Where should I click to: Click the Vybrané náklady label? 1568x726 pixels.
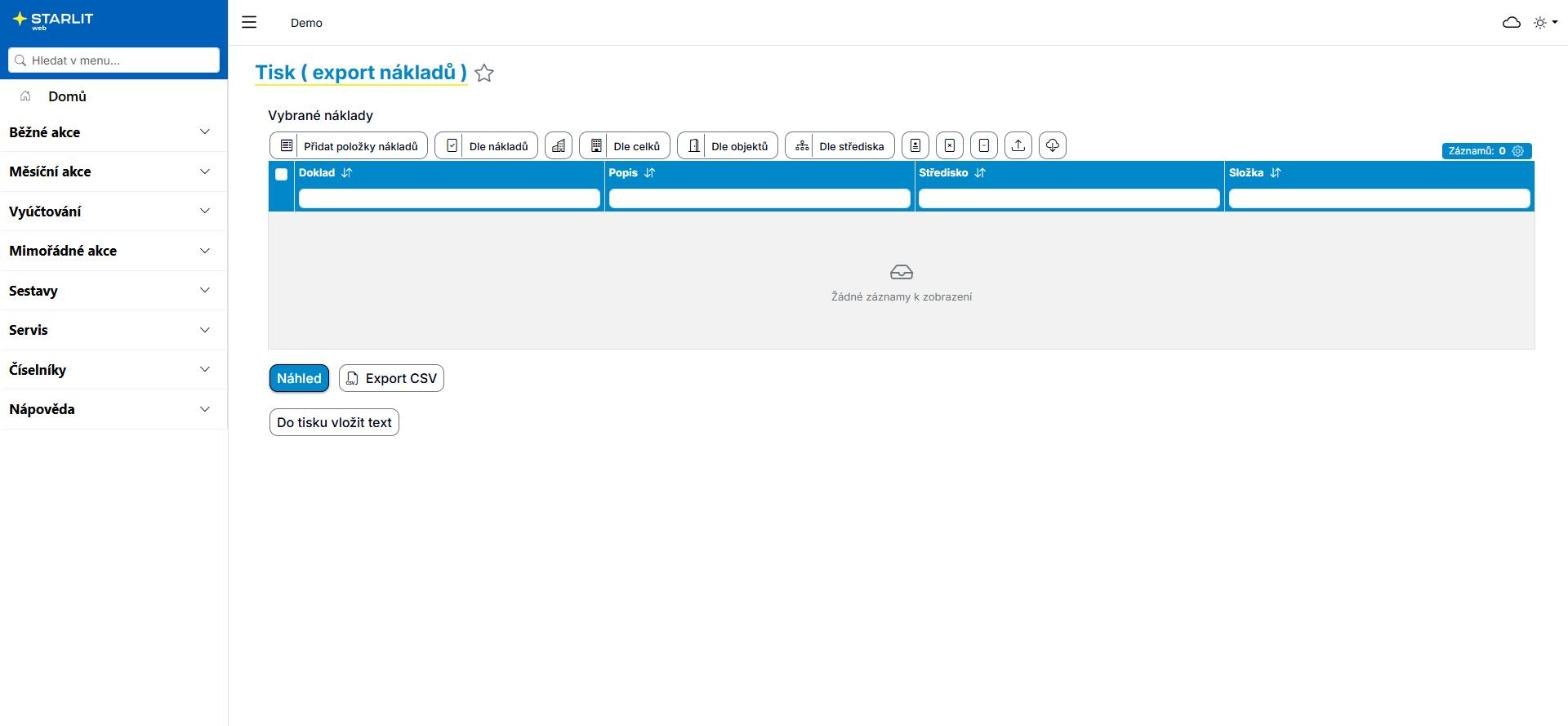320,116
